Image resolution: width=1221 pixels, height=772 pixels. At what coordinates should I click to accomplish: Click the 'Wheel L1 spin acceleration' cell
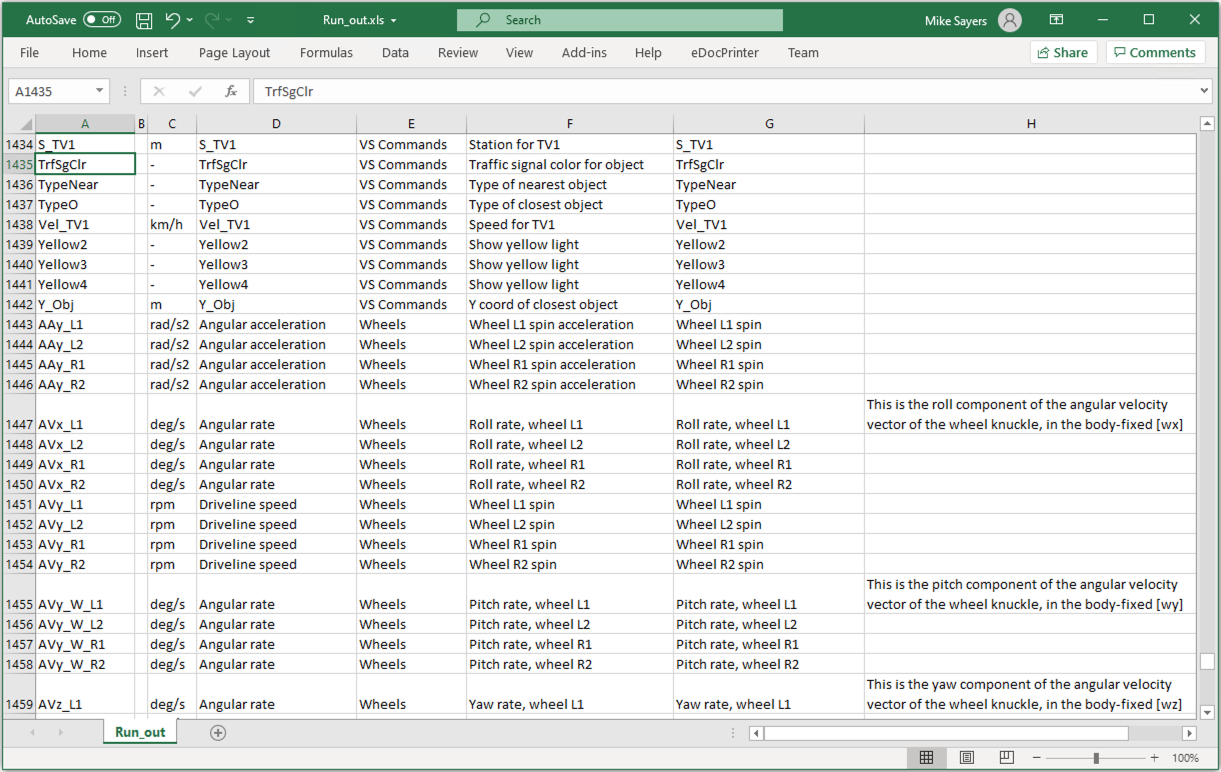click(x=570, y=324)
